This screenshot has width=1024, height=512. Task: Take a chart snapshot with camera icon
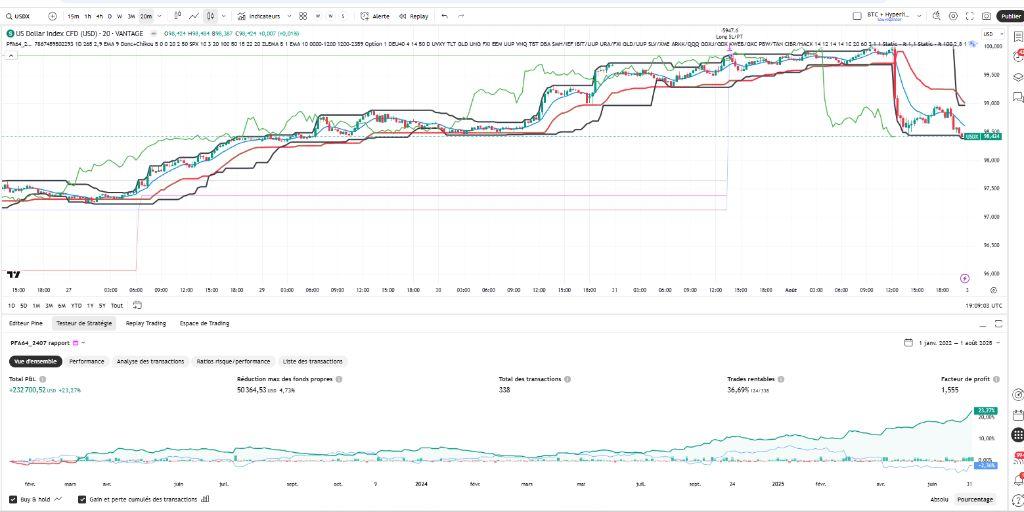(986, 16)
